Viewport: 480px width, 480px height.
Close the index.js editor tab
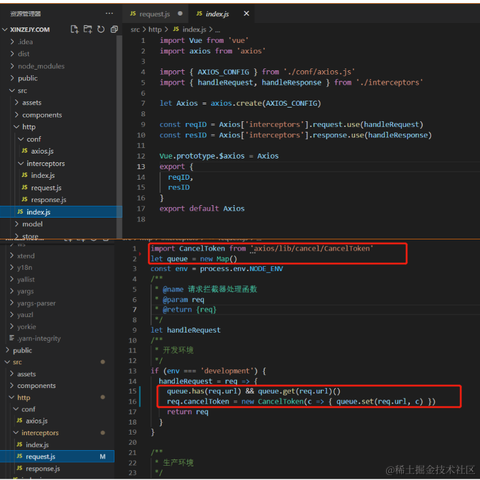[x=246, y=13]
